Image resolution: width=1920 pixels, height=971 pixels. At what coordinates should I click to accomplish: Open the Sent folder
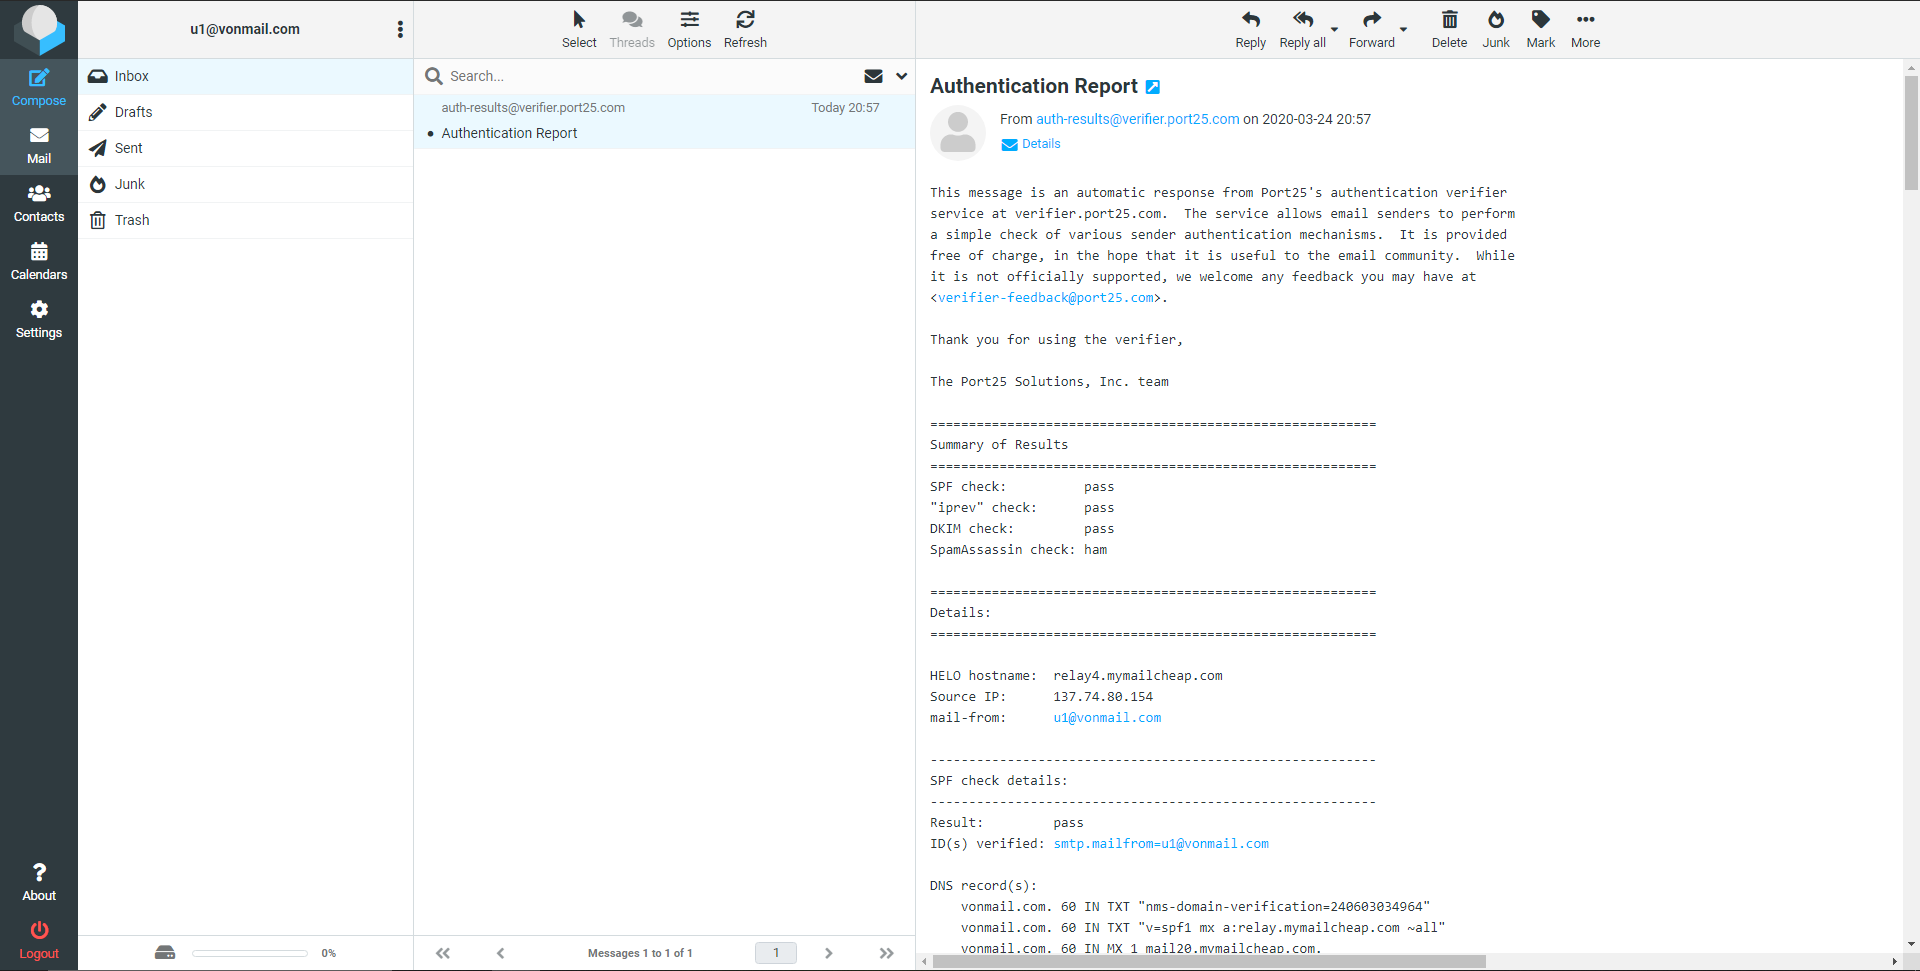click(x=245, y=148)
